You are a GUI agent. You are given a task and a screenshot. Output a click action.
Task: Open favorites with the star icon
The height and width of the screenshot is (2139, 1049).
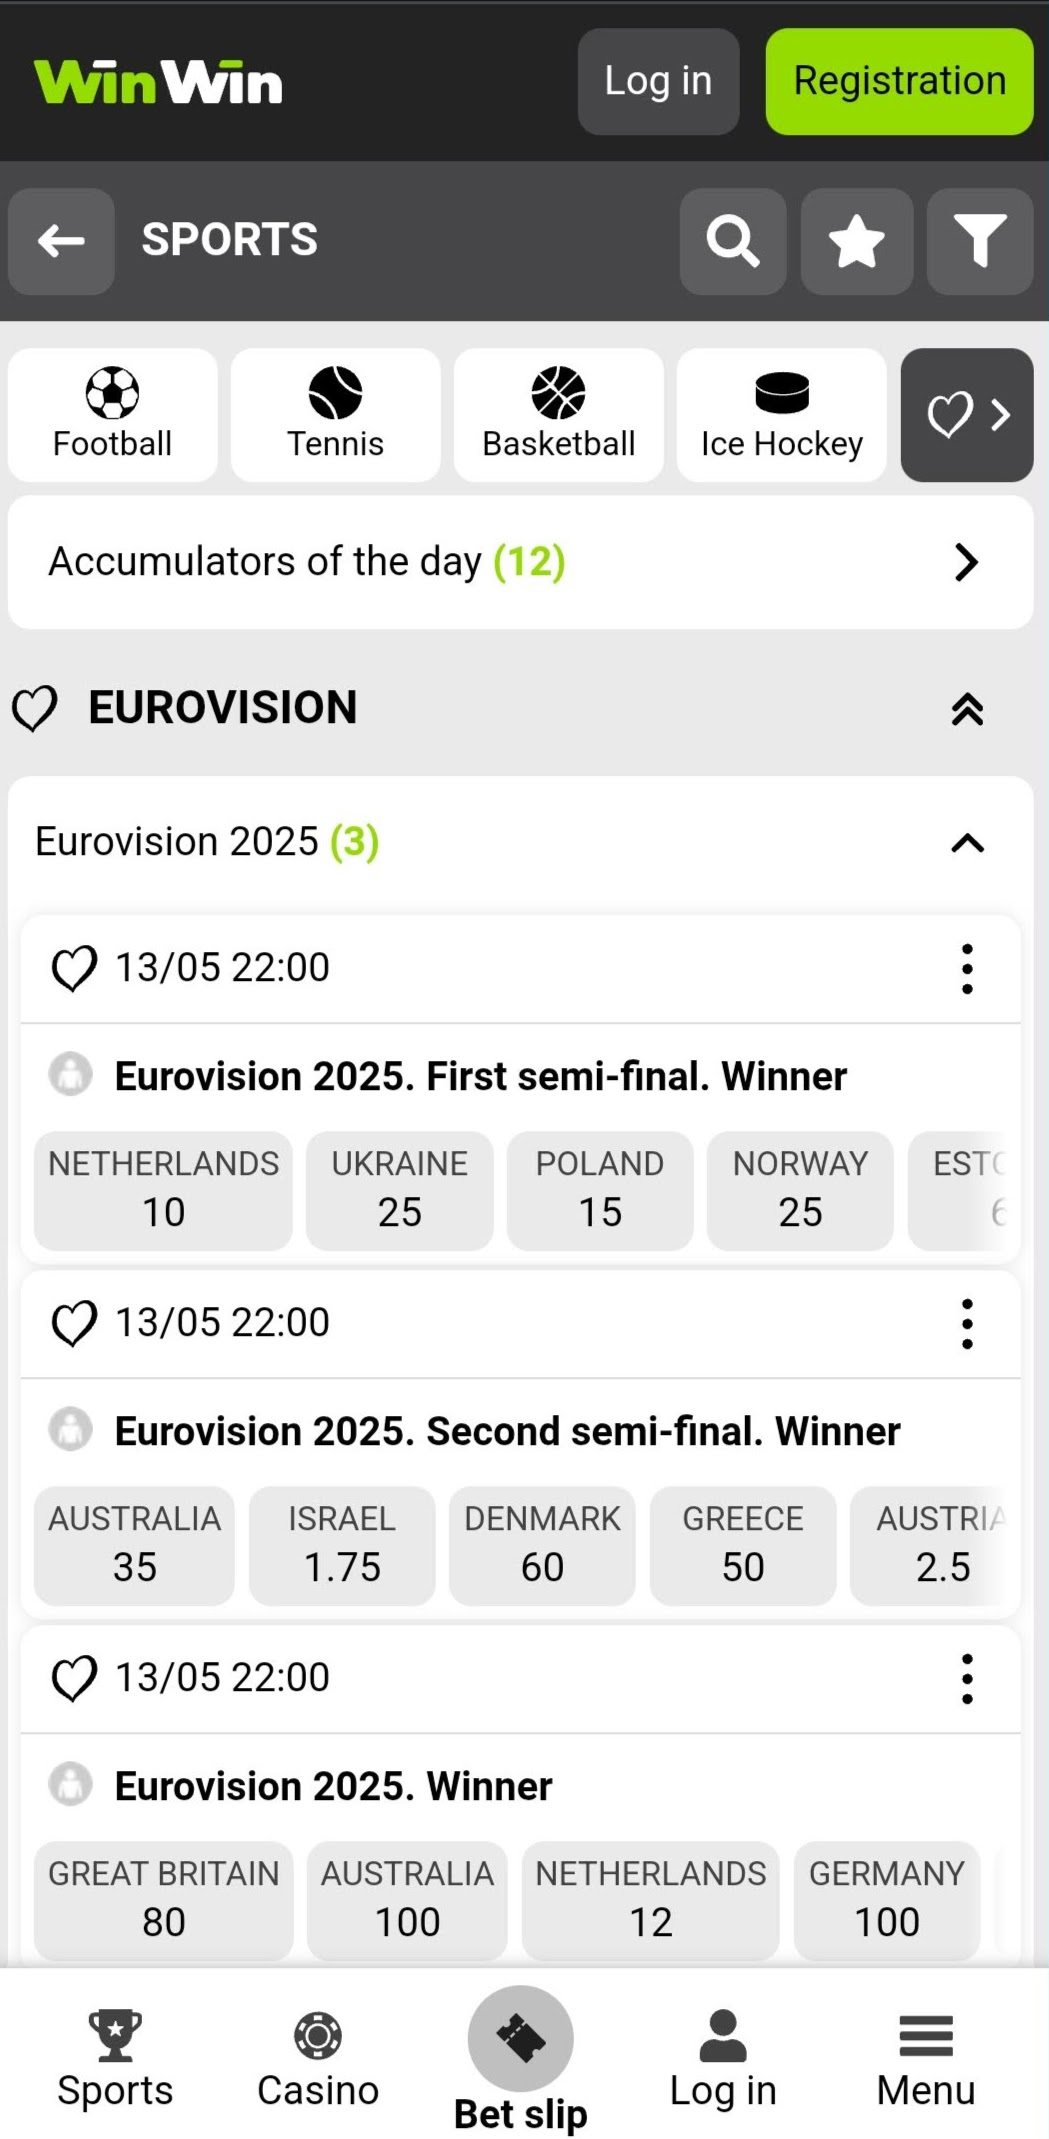[856, 241]
